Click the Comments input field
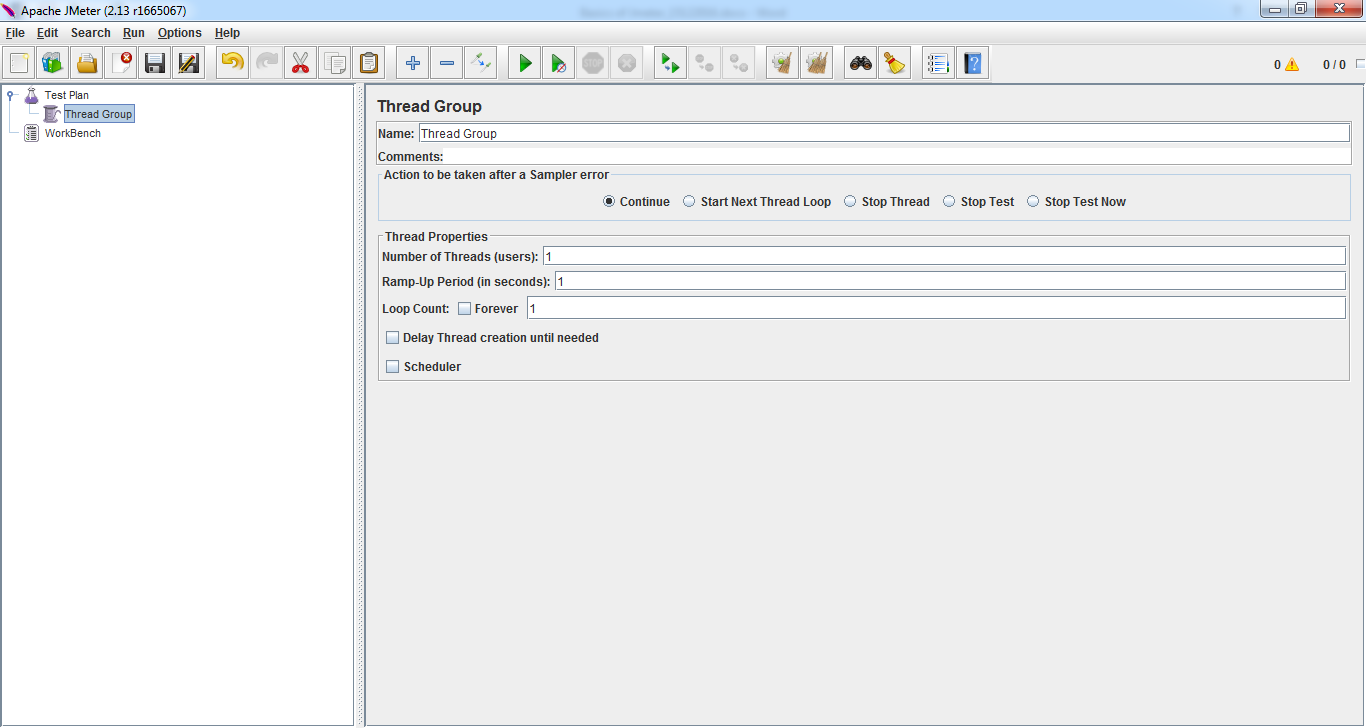Image resolution: width=1366 pixels, height=728 pixels. click(x=897, y=156)
